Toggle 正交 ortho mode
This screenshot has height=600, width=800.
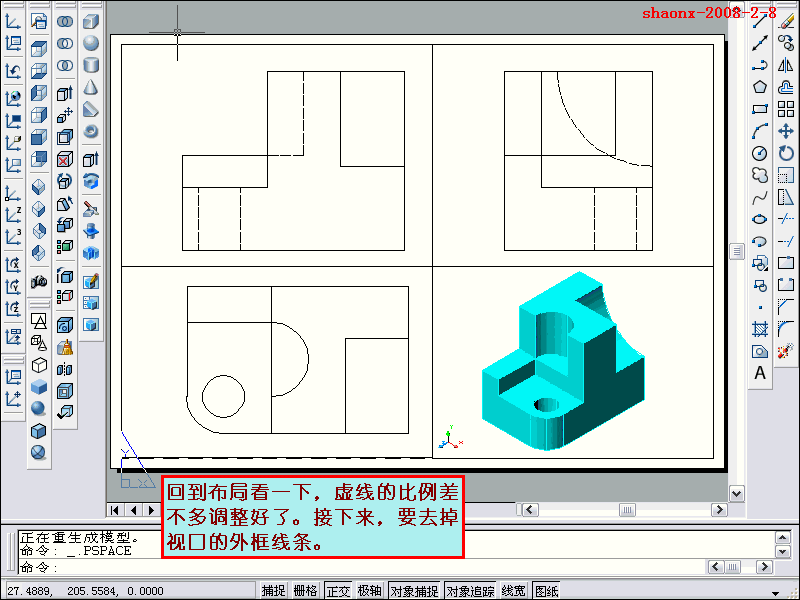[338, 590]
